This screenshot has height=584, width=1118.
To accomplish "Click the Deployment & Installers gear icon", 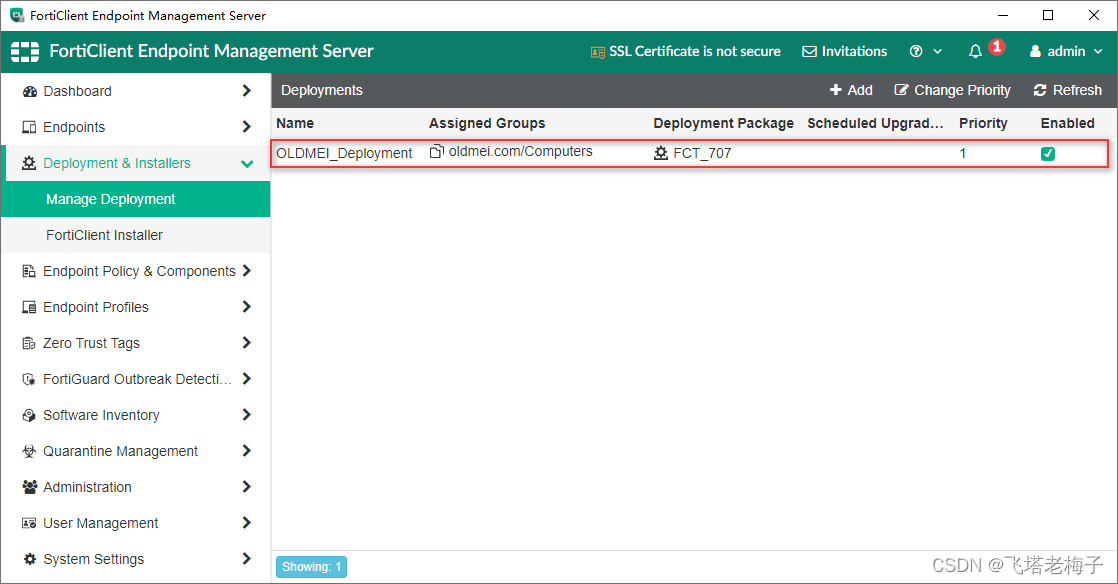I will (x=29, y=163).
